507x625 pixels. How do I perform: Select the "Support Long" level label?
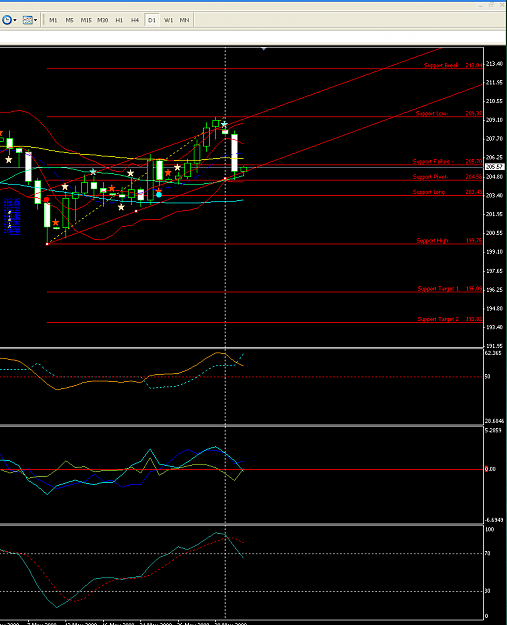coord(428,192)
